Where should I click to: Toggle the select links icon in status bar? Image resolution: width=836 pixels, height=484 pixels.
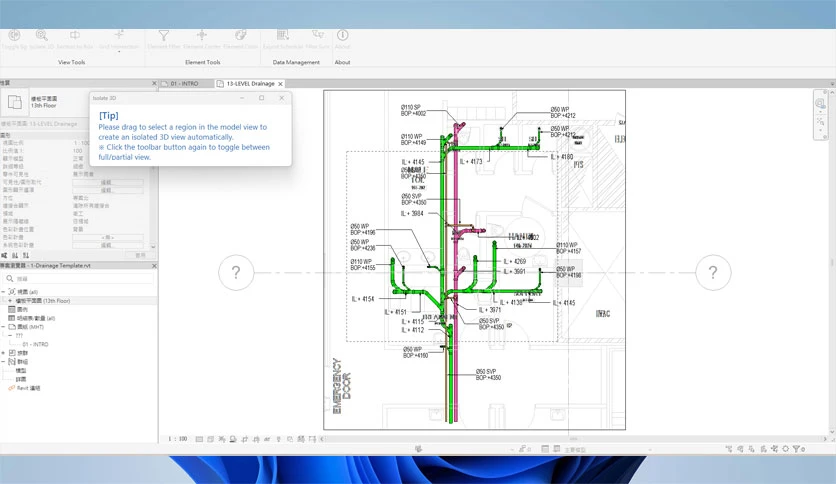coord(729,449)
